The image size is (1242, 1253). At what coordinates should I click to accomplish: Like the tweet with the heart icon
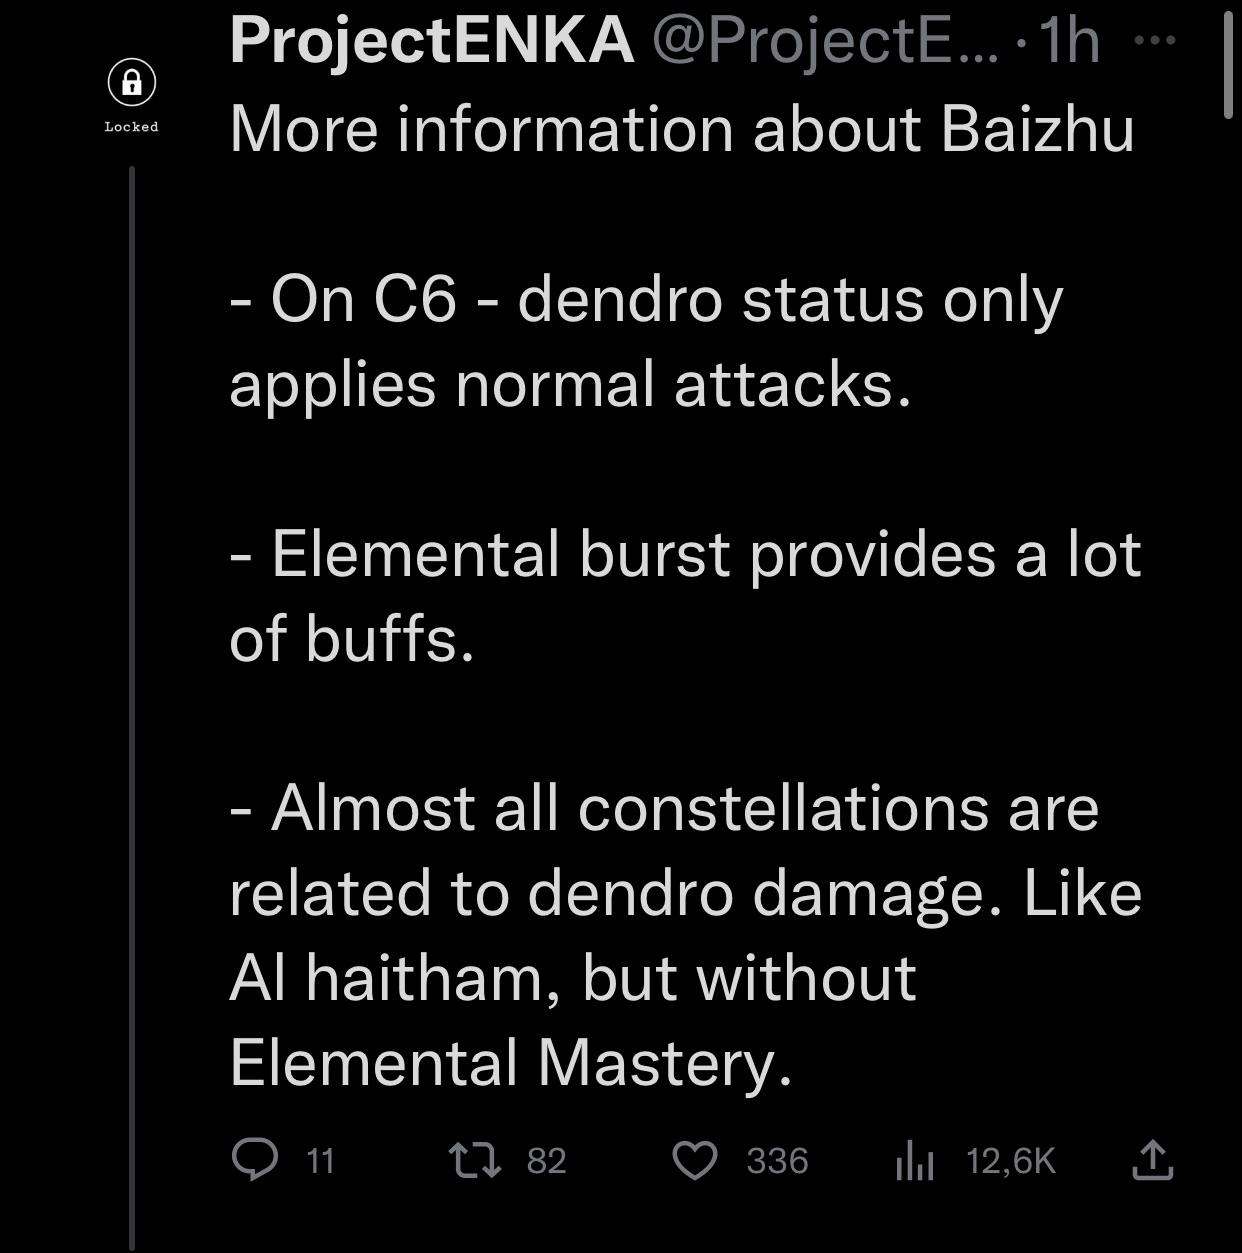(695, 1161)
